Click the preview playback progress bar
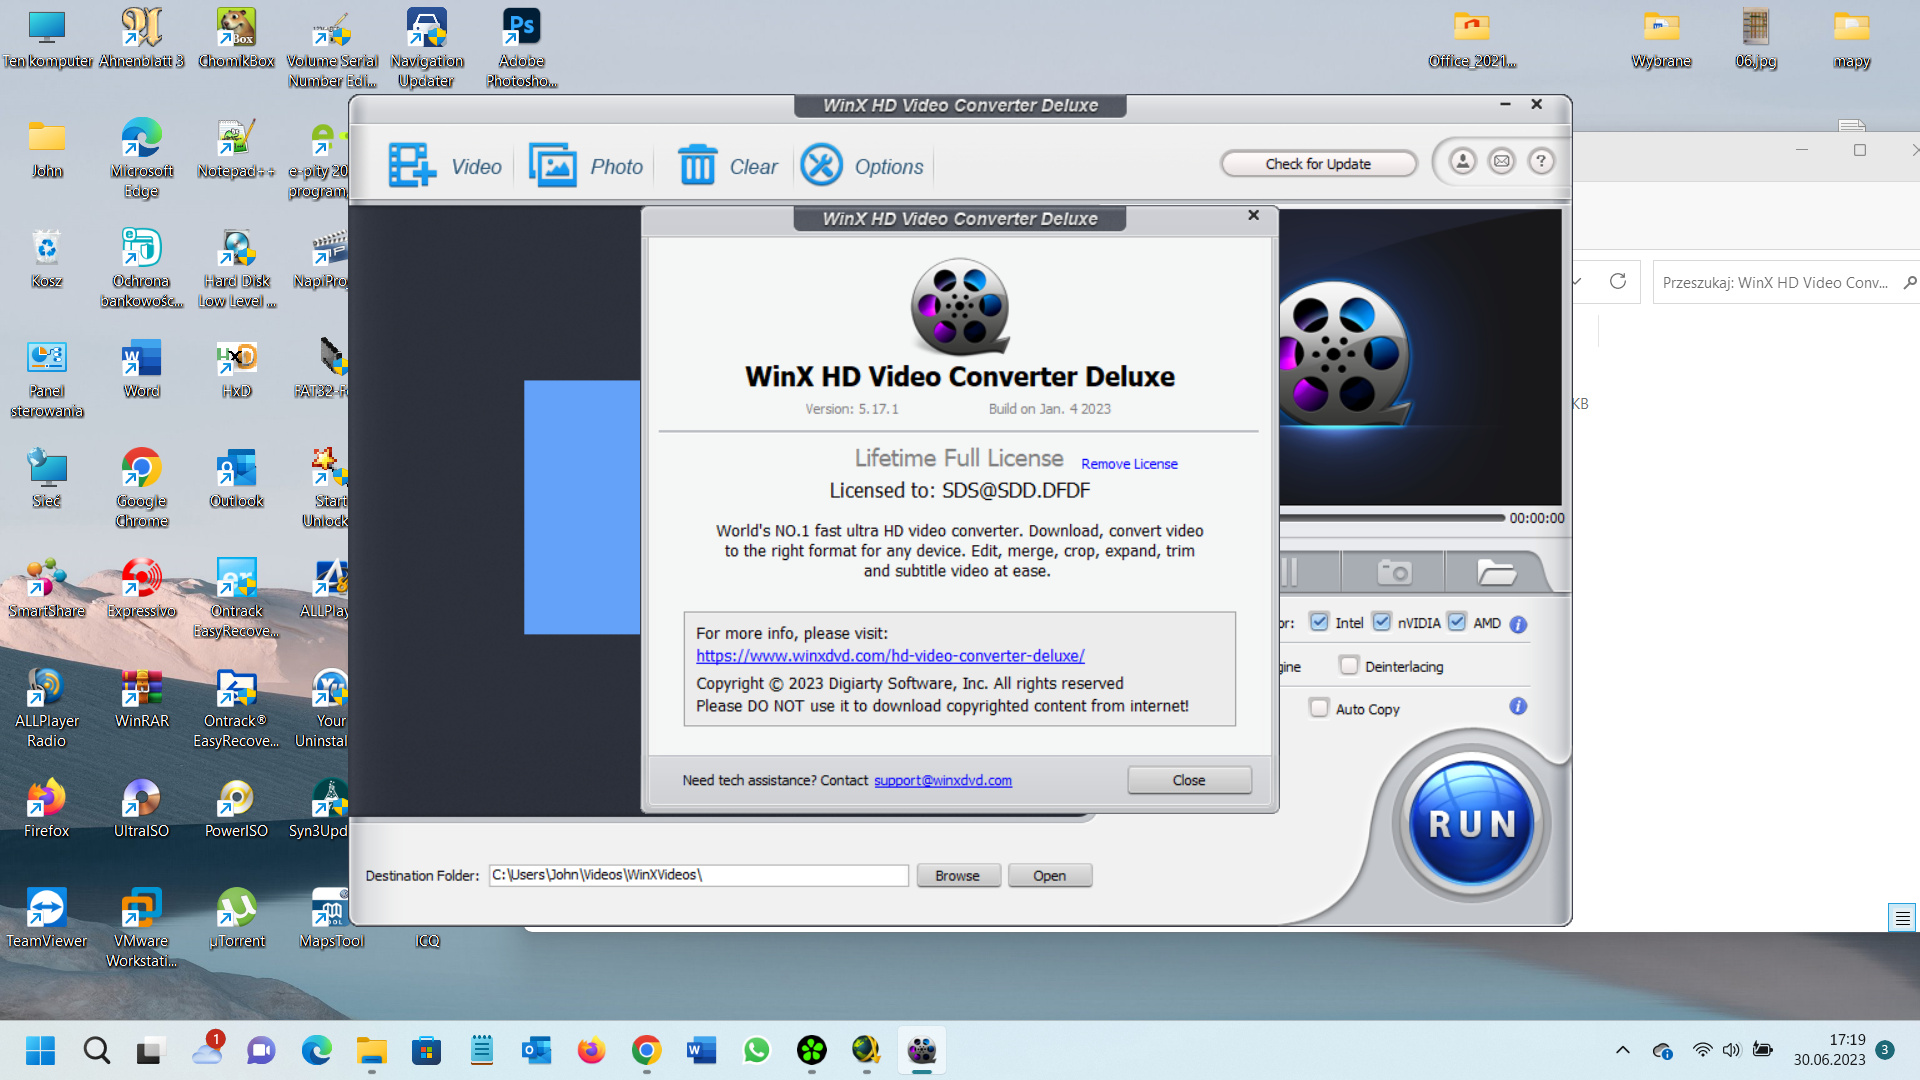This screenshot has width=1920, height=1080. [x=1391, y=518]
